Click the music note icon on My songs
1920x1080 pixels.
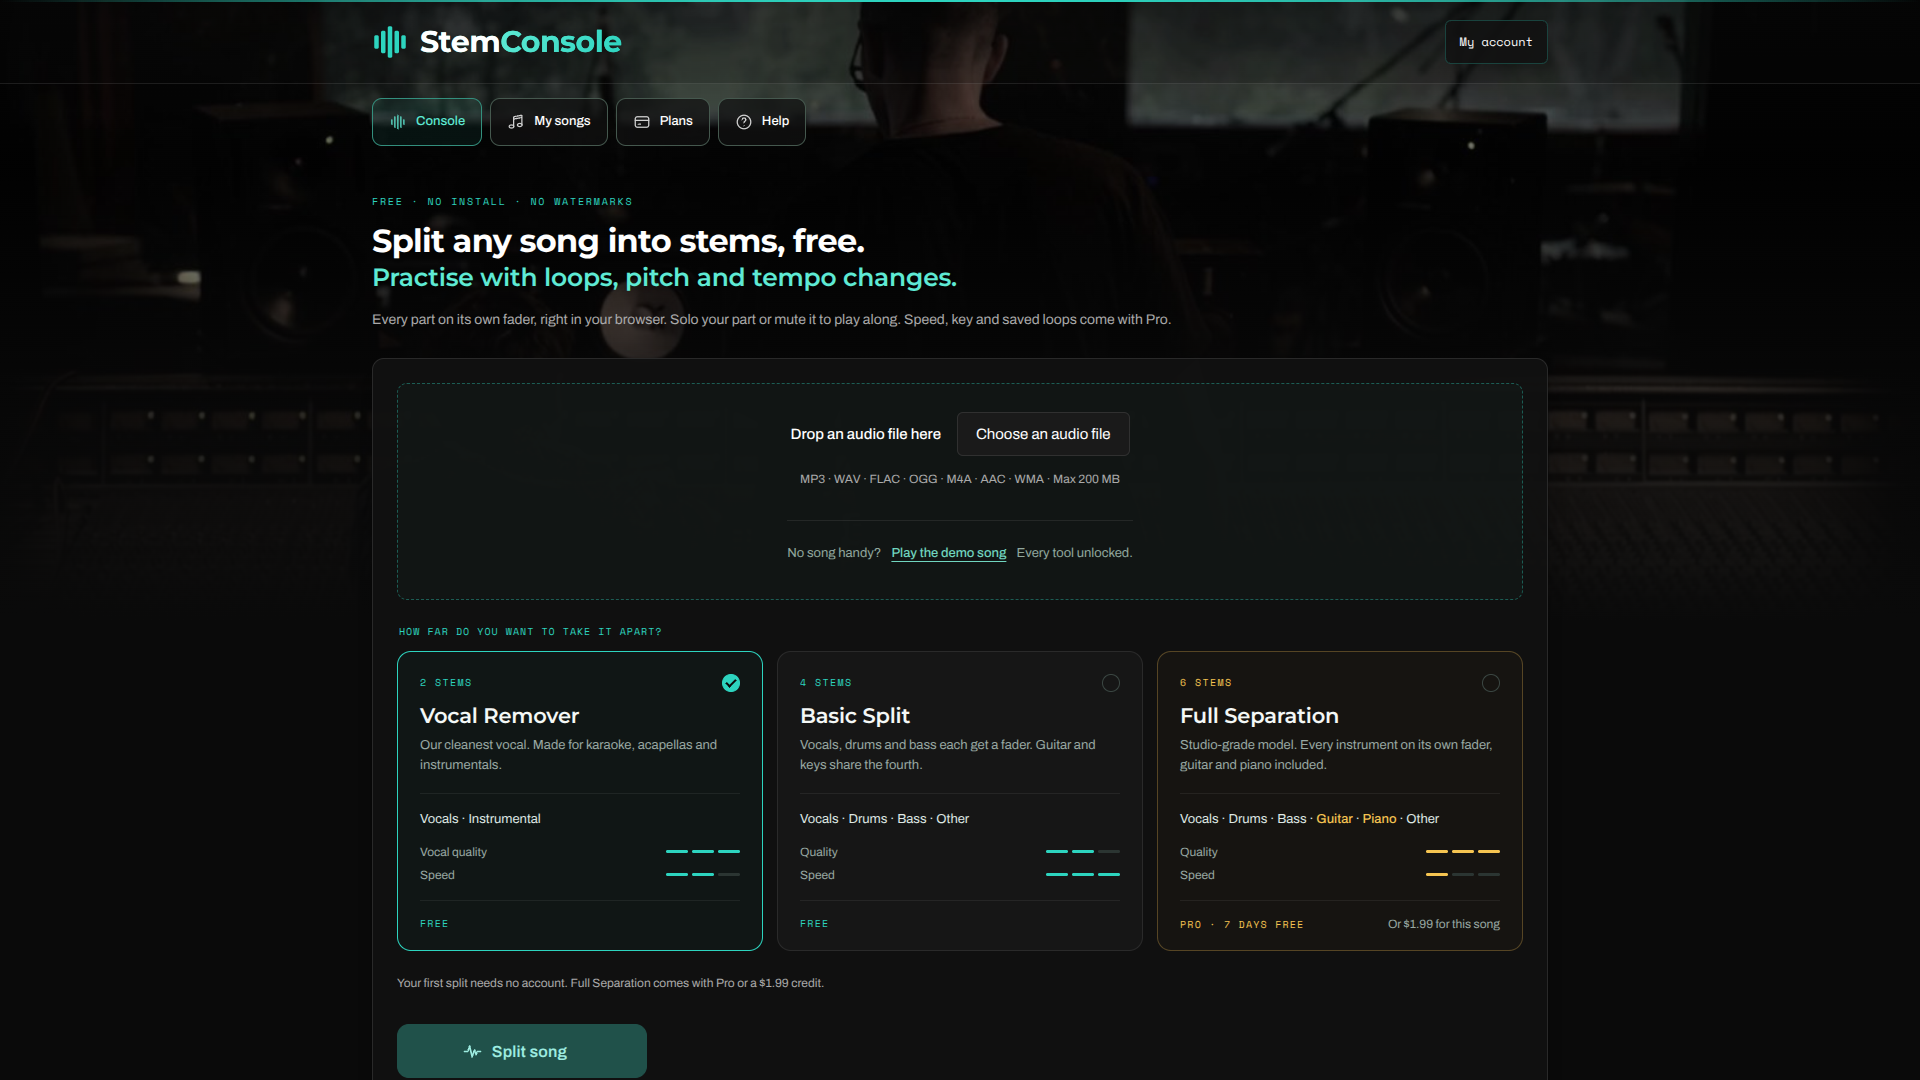pyautogui.click(x=516, y=122)
